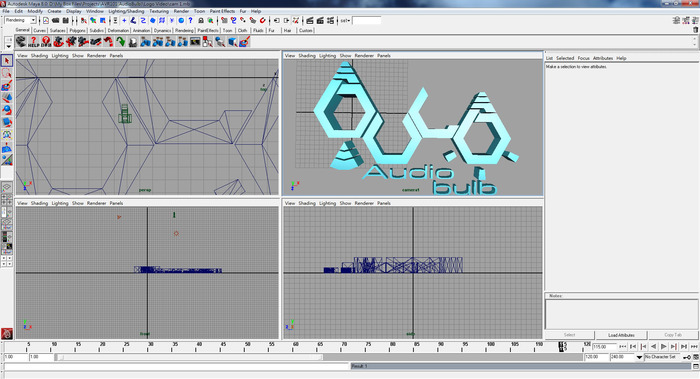
Task: Activate the Rotate tool with sphere icon
Action: (7, 110)
